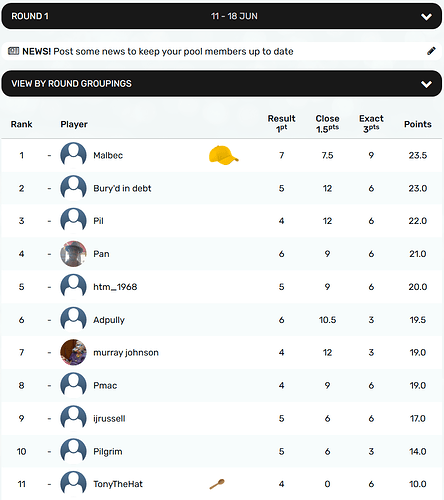Image resolution: width=444 pixels, height=500 pixels.
Task: Select the Pmac player name
Action: [x=105, y=386]
